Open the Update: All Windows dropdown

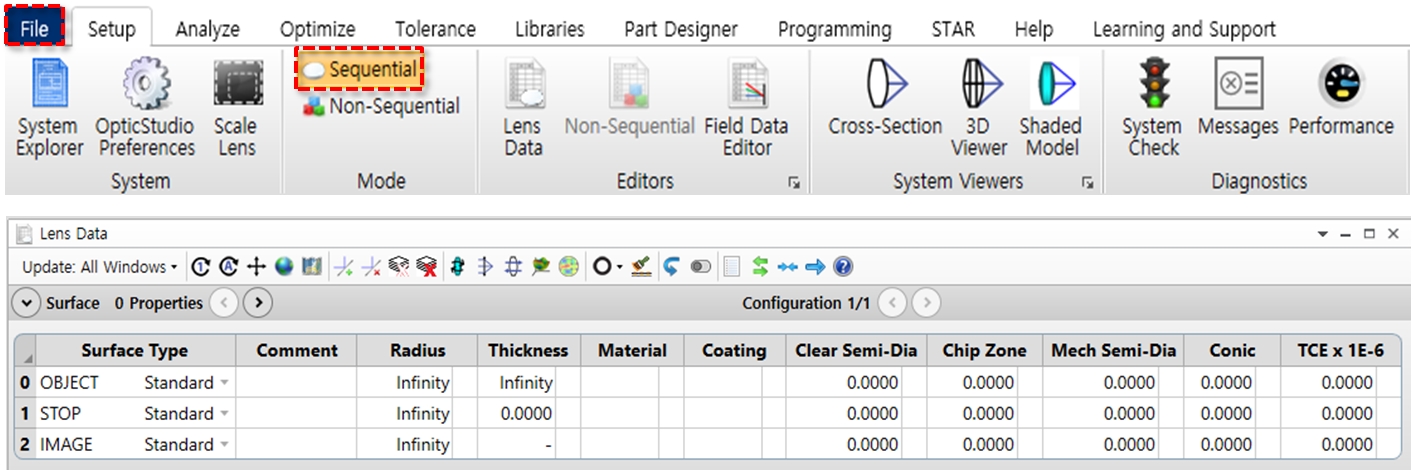coord(100,267)
